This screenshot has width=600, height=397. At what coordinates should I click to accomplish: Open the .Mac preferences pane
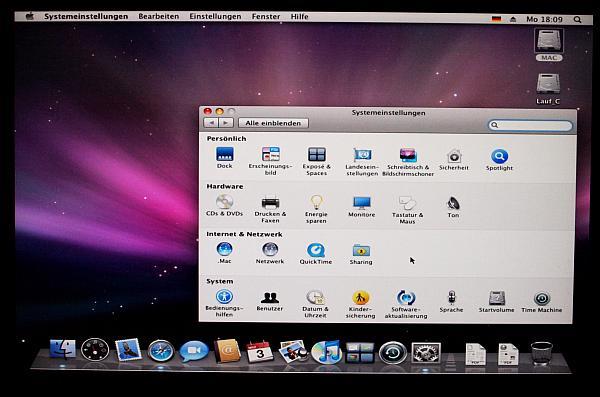coord(224,253)
